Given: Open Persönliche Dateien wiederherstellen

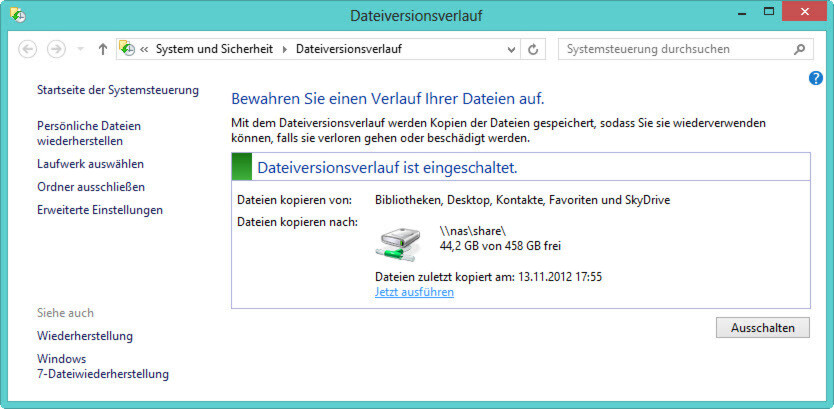Looking at the screenshot, I should tap(89, 133).
